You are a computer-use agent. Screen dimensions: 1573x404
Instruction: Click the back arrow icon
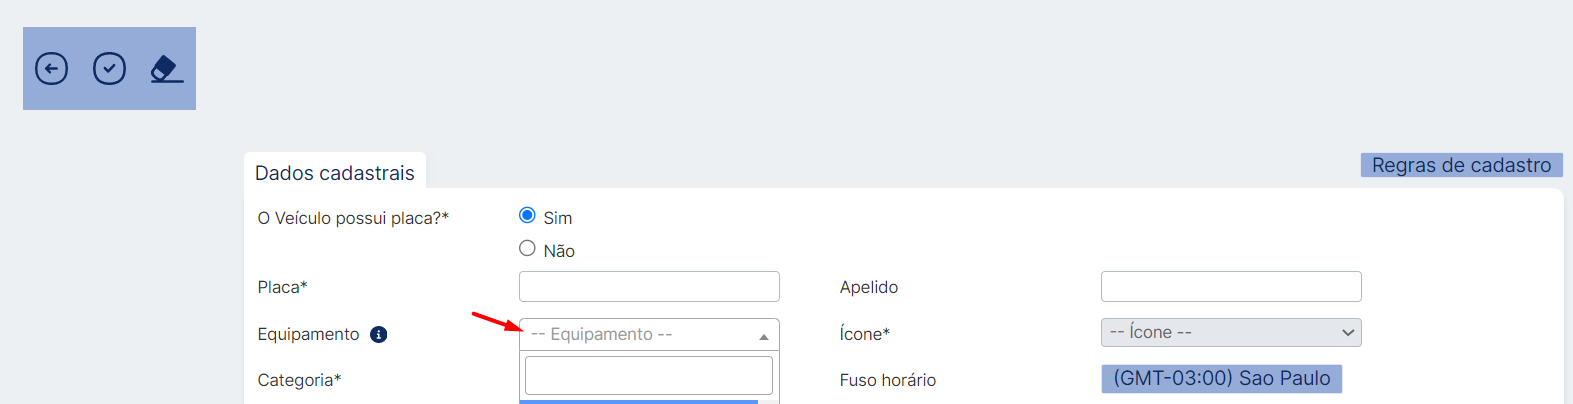tap(52, 69)
